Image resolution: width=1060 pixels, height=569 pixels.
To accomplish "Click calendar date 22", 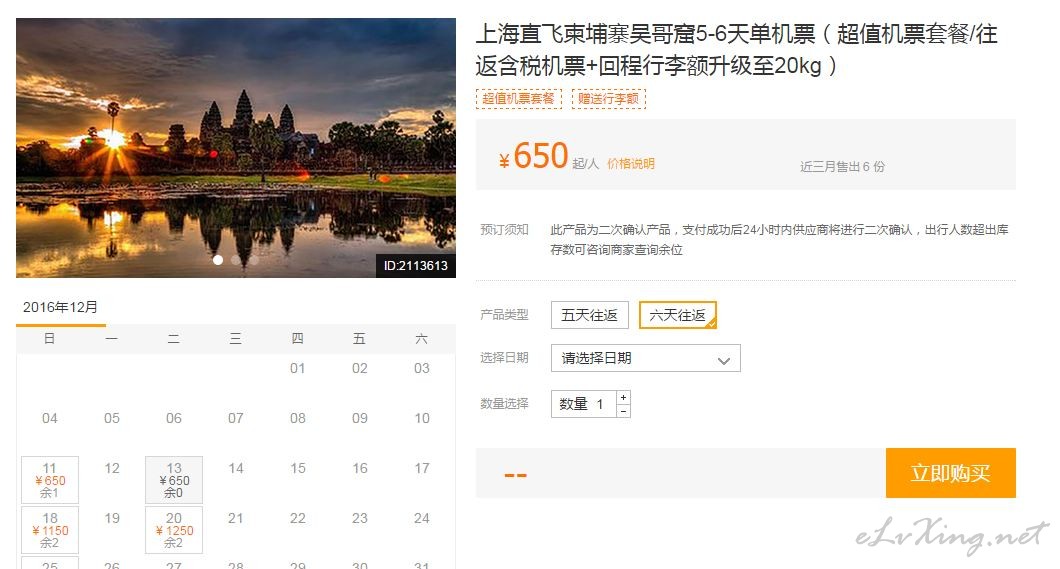I will 297,518.
